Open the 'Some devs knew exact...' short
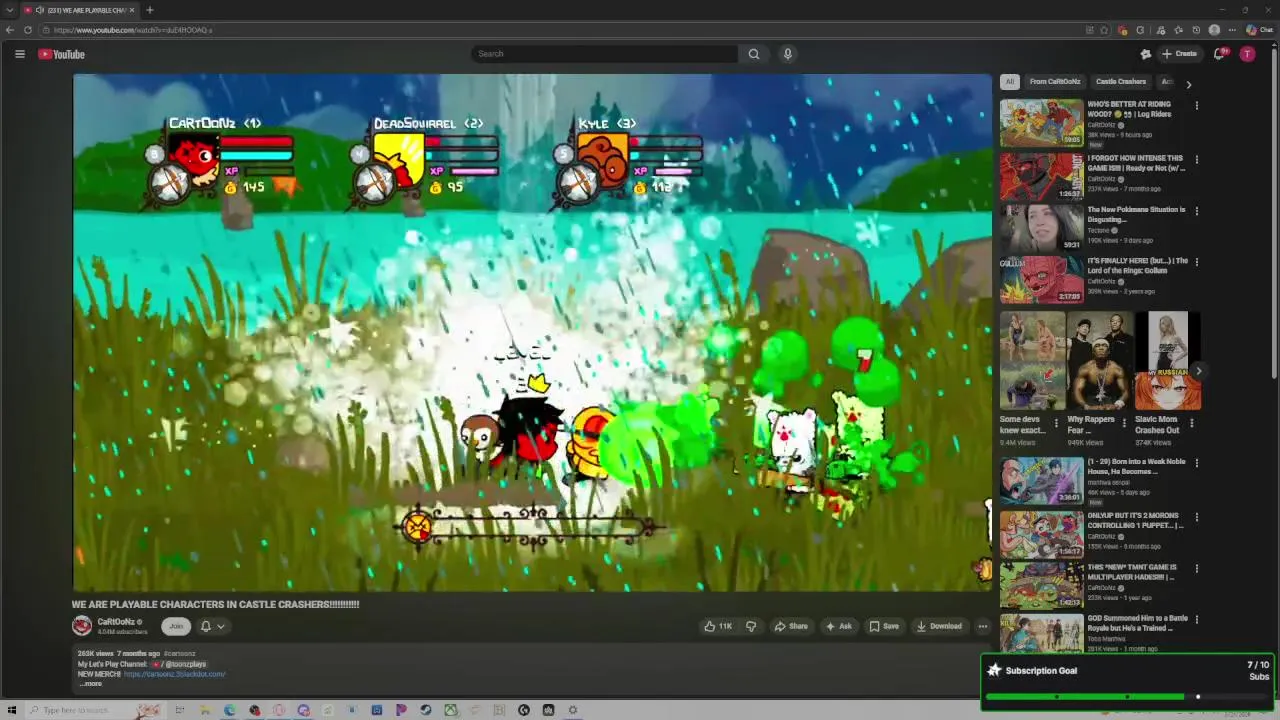 [1032, 361]
